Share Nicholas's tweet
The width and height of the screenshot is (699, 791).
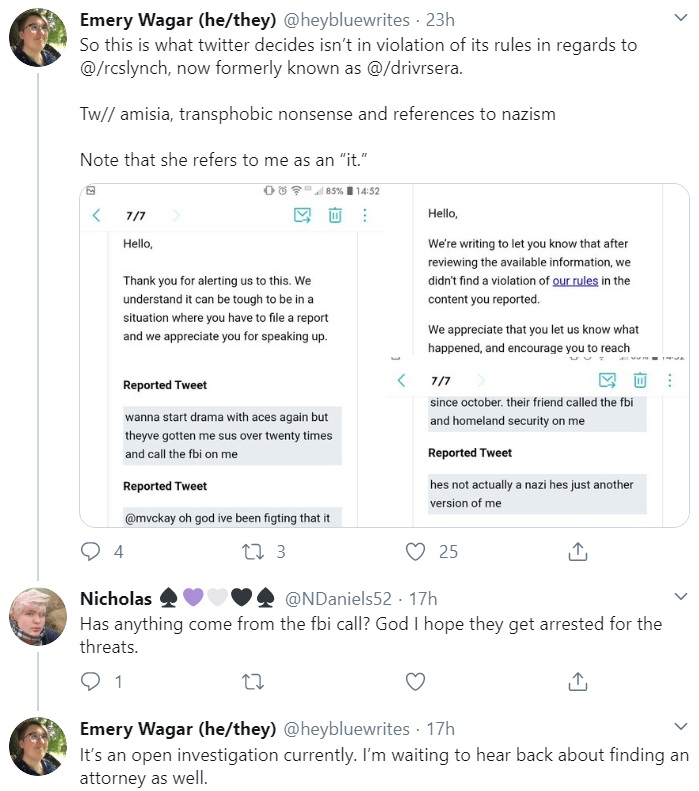pyautogui.click(x=578, y=682)
